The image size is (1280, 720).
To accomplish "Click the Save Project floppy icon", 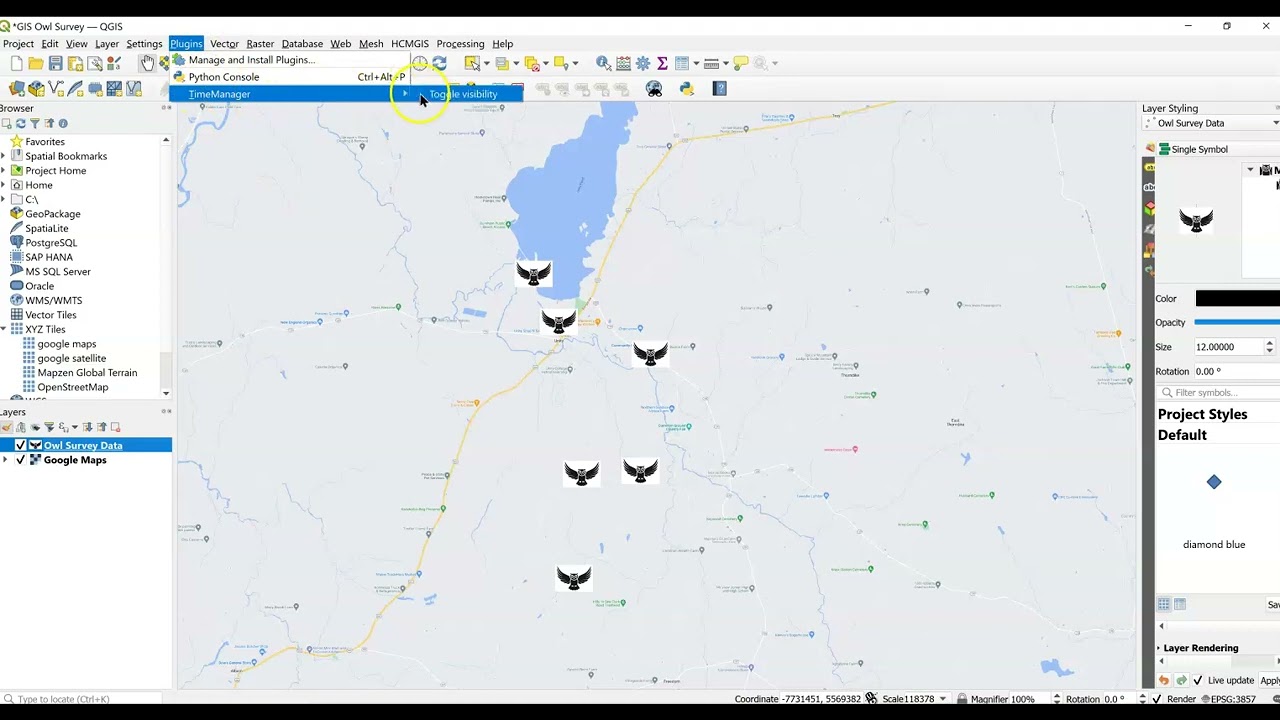I will [x=56, y=63].
